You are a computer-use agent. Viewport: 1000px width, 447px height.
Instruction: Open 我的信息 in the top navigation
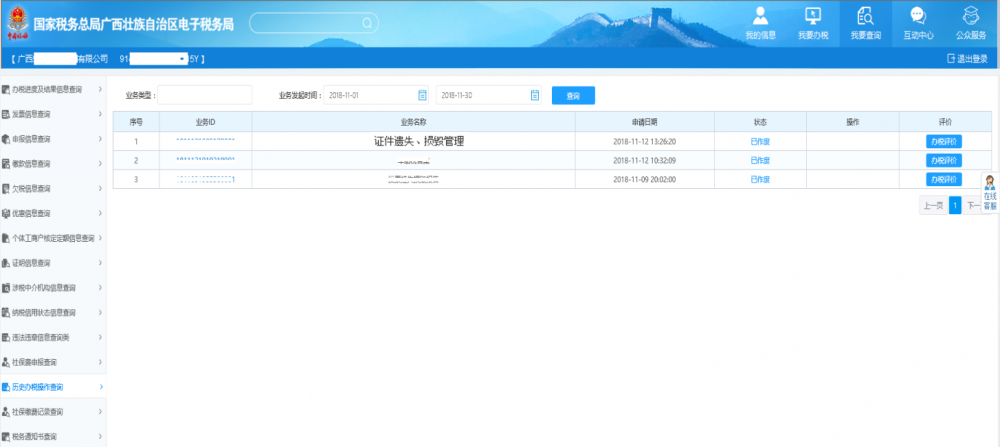pos(760,24)
